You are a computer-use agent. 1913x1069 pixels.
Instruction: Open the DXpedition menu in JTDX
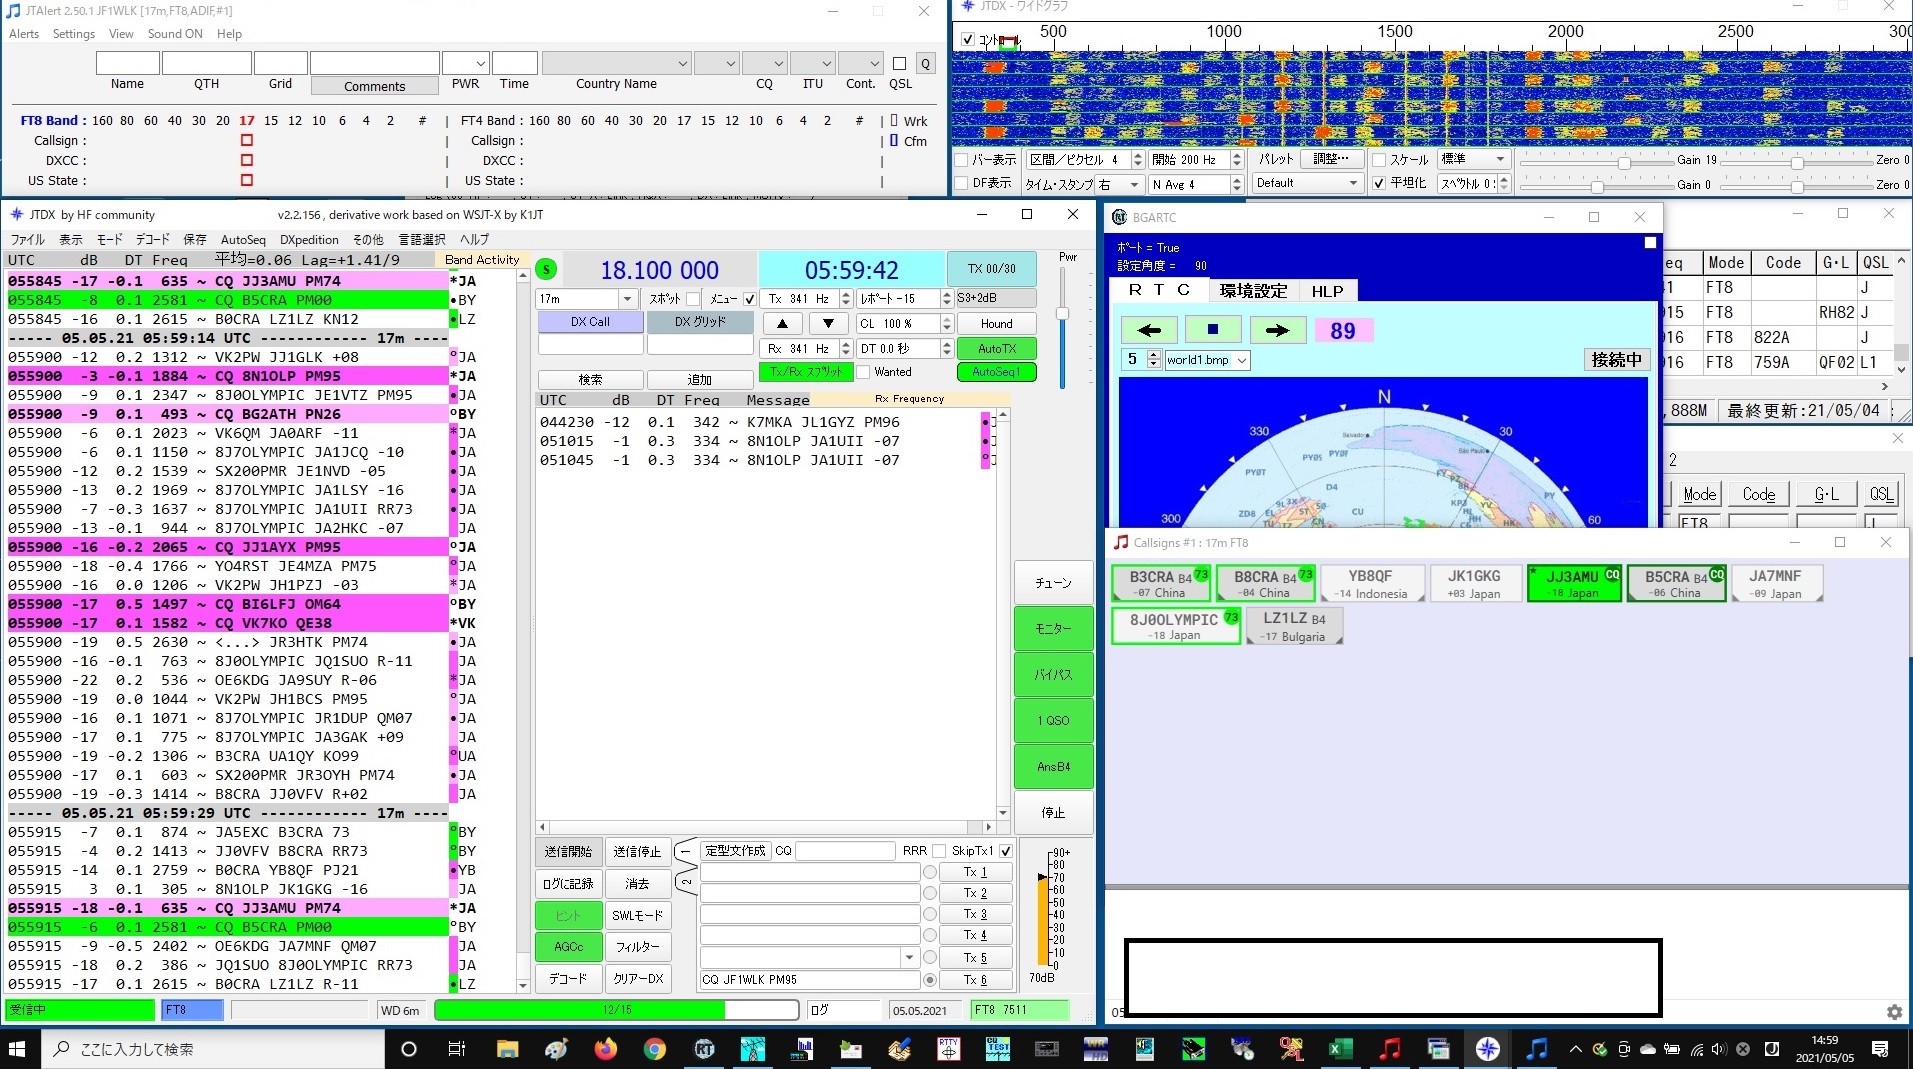pos(309,240)
